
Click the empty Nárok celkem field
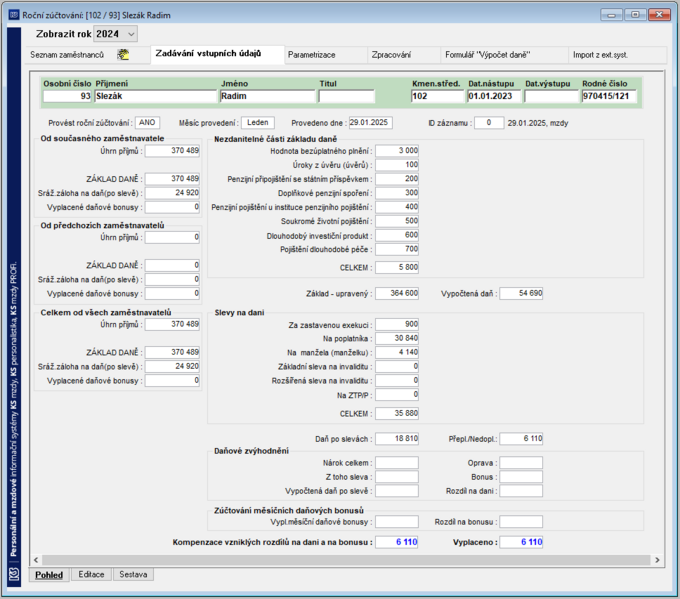(397, 463)
